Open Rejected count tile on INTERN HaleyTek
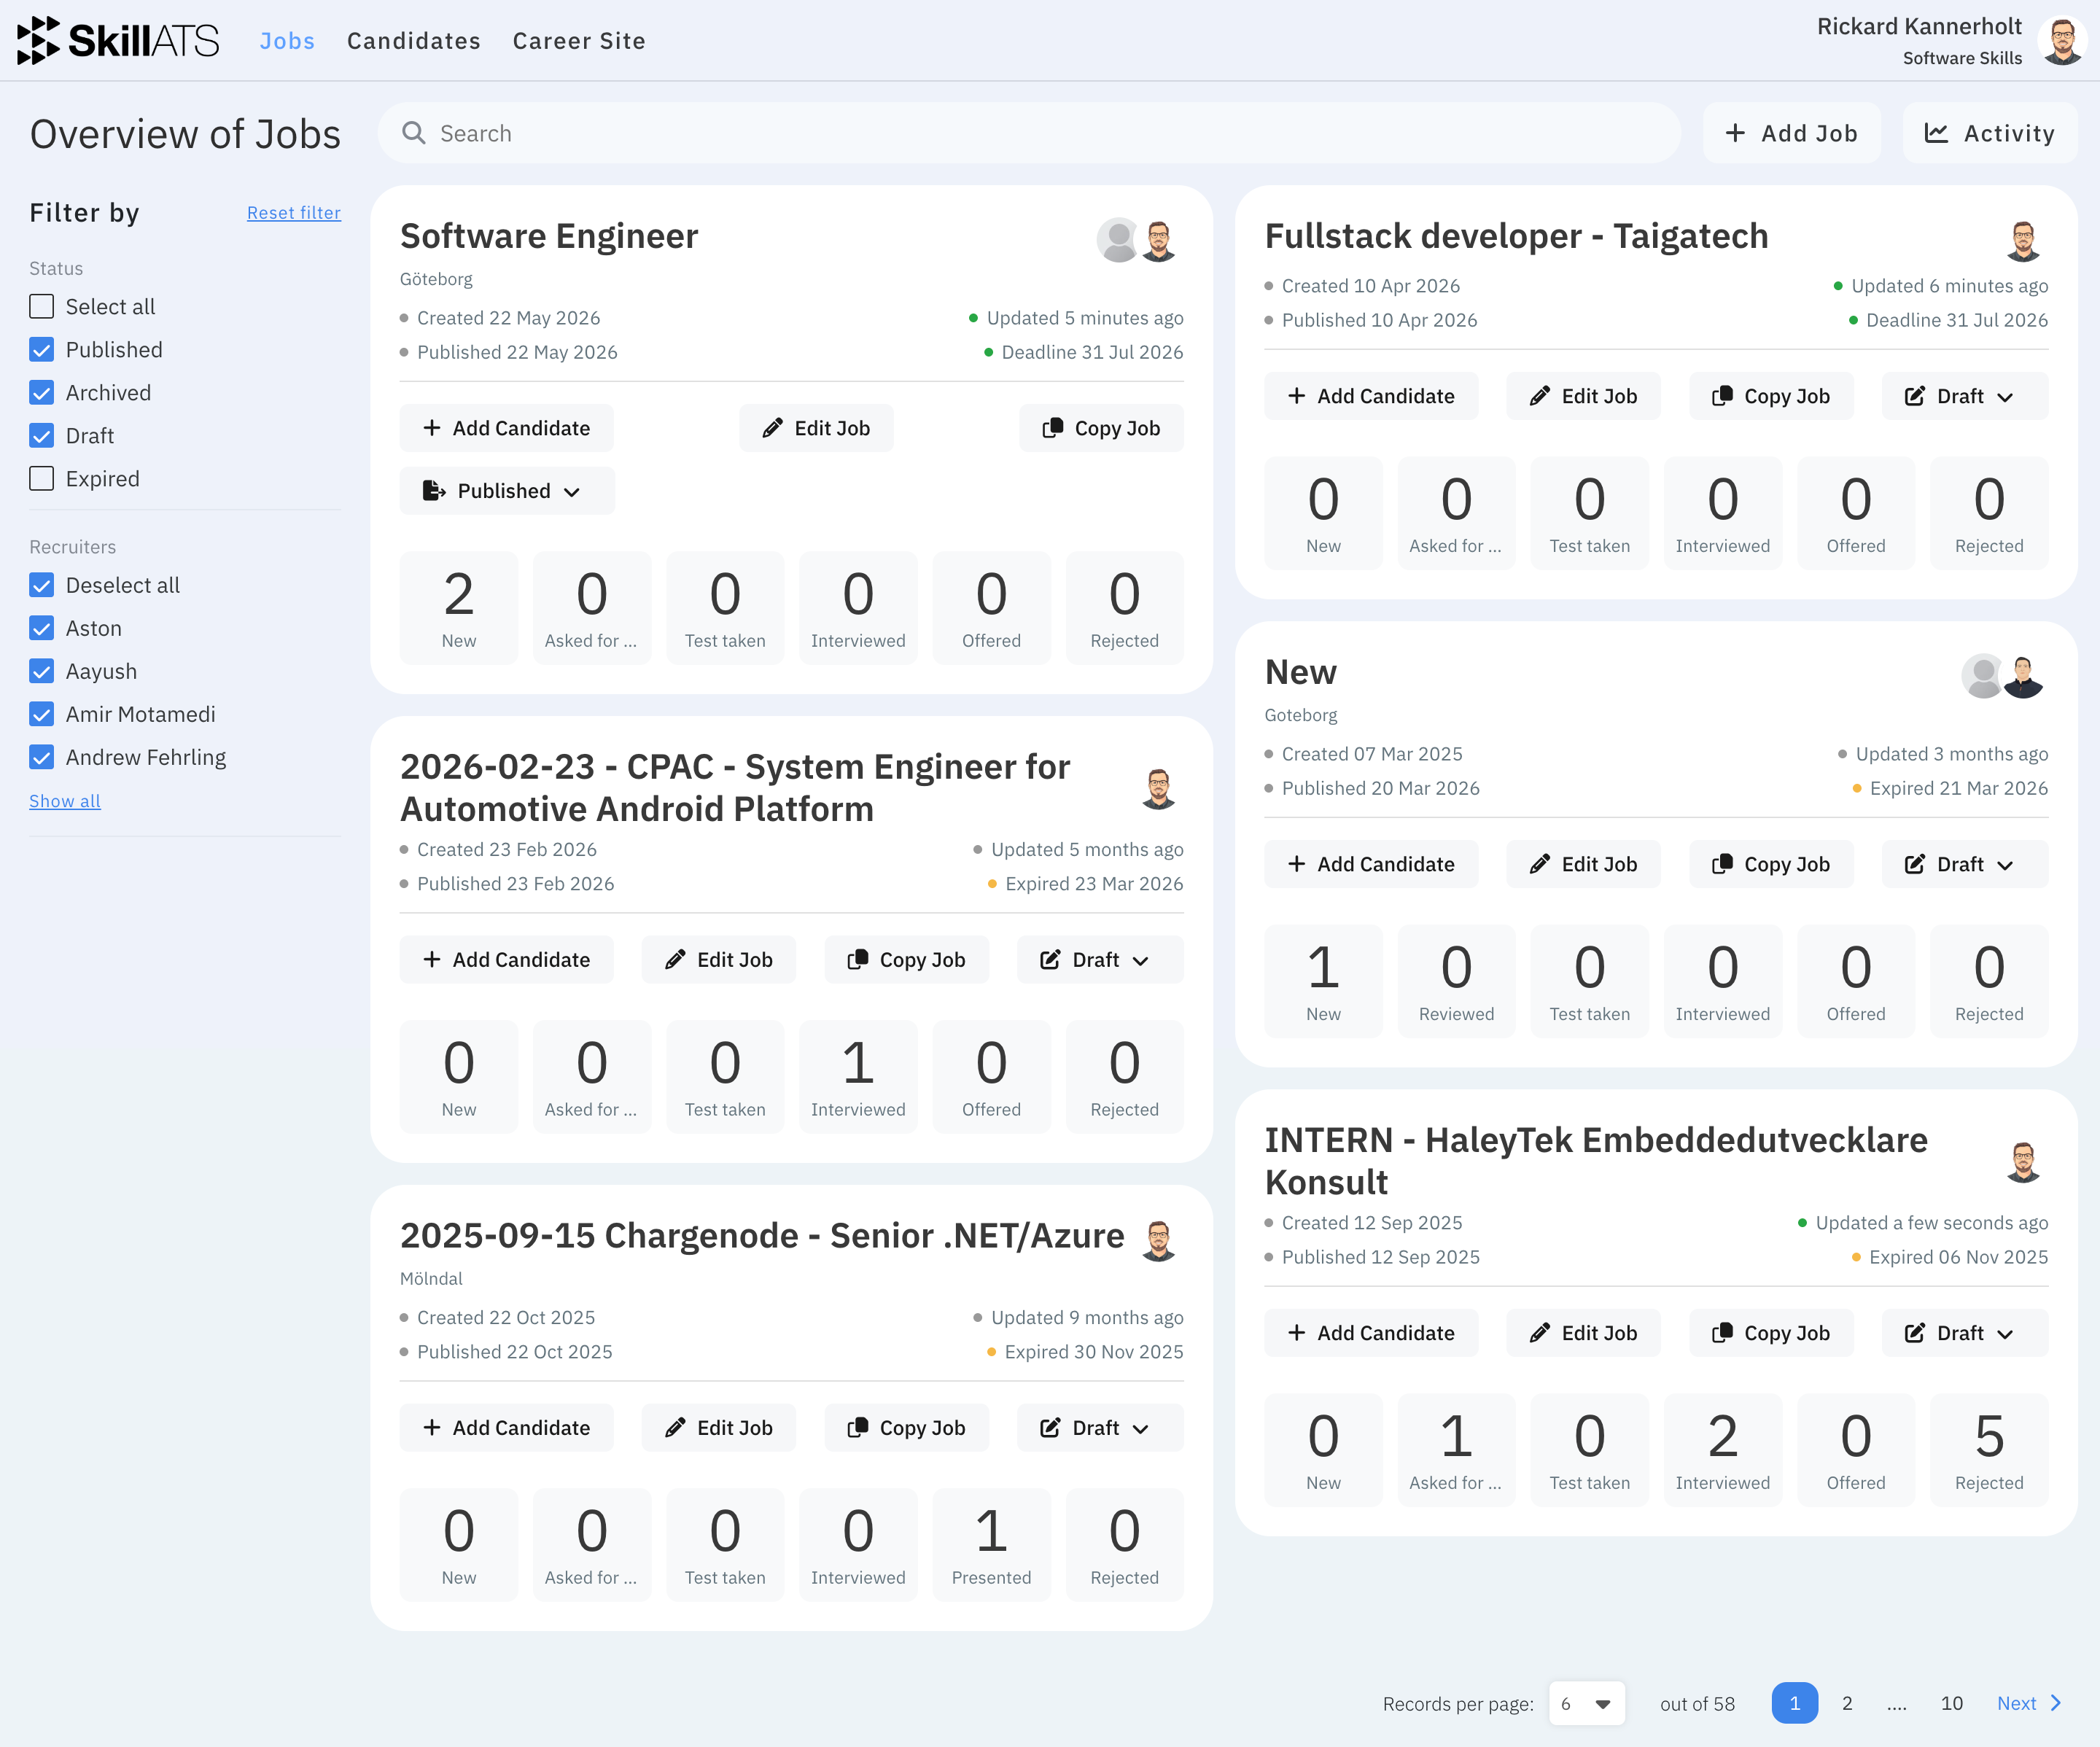 (1989, 1450)
